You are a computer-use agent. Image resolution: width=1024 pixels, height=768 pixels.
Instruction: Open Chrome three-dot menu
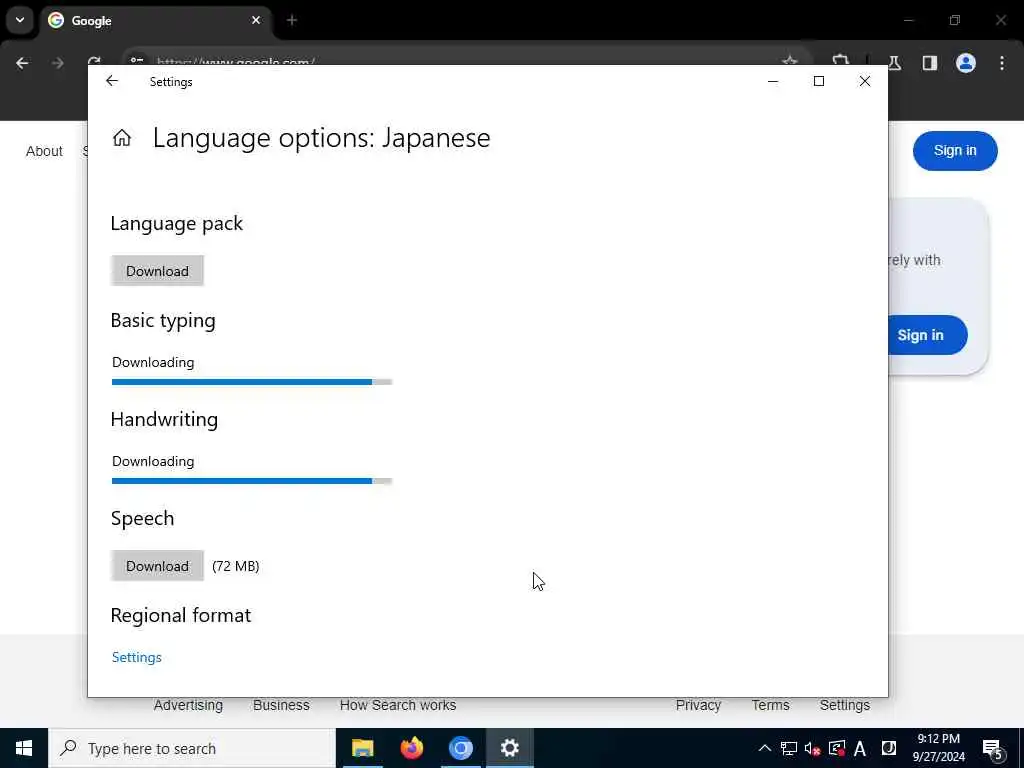[1002, 63]
